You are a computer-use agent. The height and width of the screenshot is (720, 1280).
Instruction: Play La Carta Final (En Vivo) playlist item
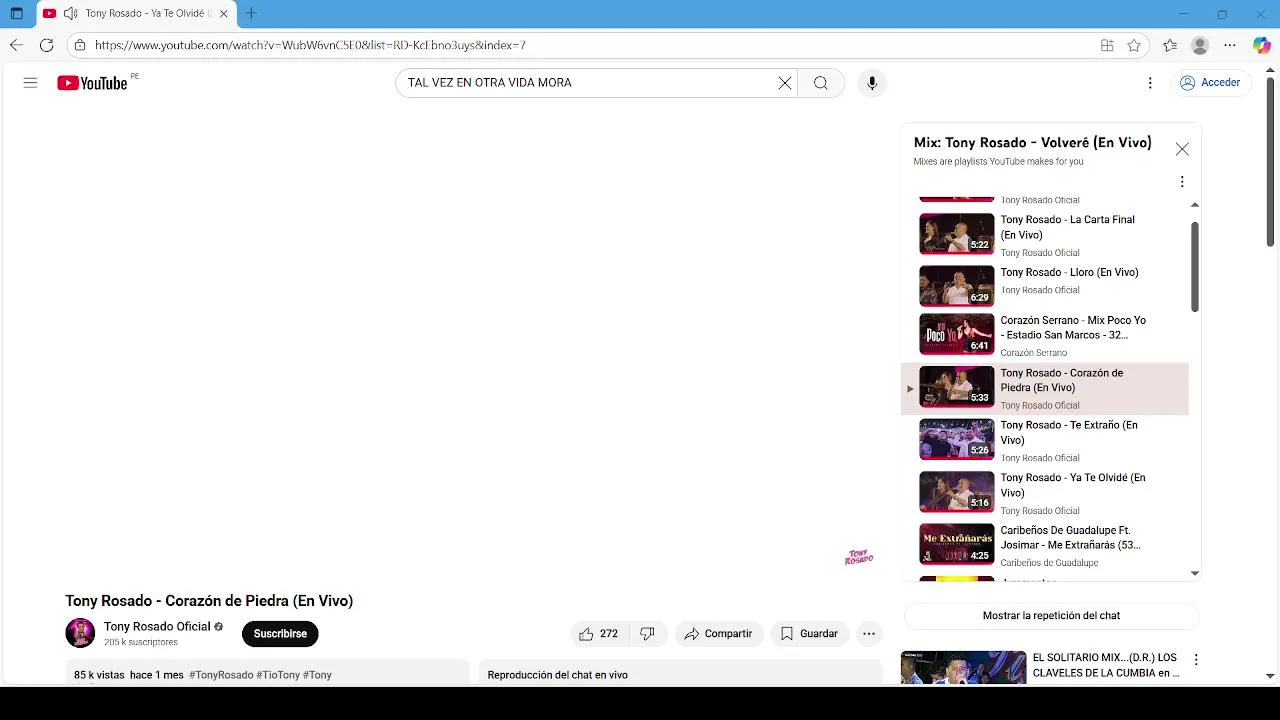1045,235
